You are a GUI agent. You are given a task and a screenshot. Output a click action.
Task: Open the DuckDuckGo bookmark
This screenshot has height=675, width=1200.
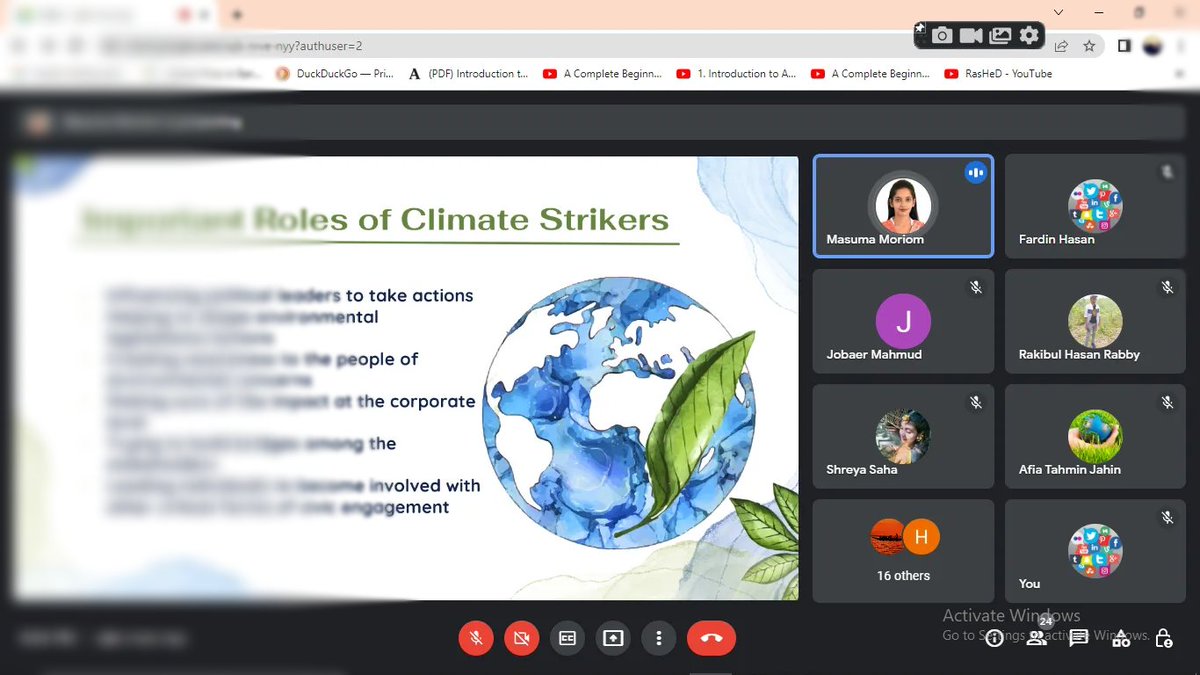[335, 73]
